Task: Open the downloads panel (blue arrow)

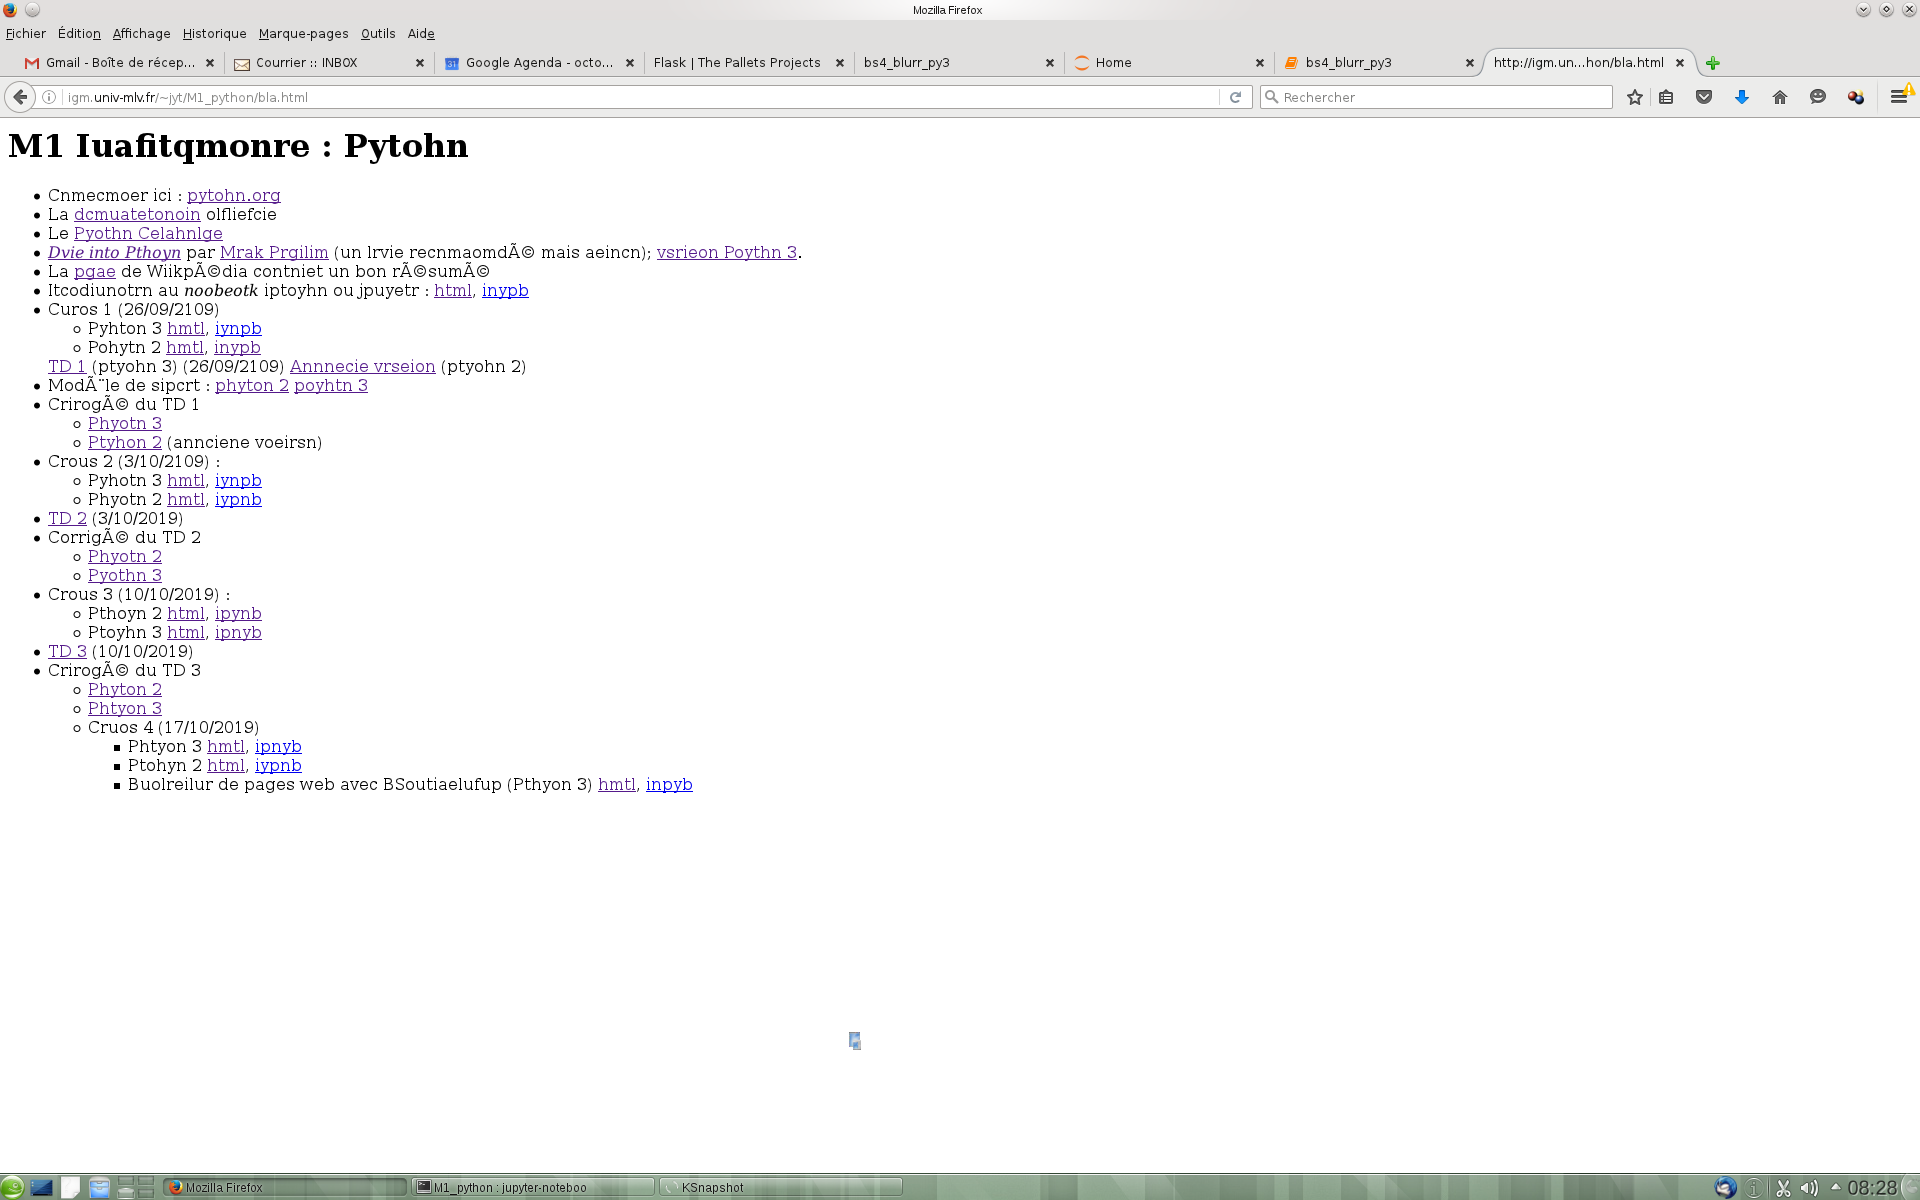Action: pyautogui.click(x=1742, y=97)
